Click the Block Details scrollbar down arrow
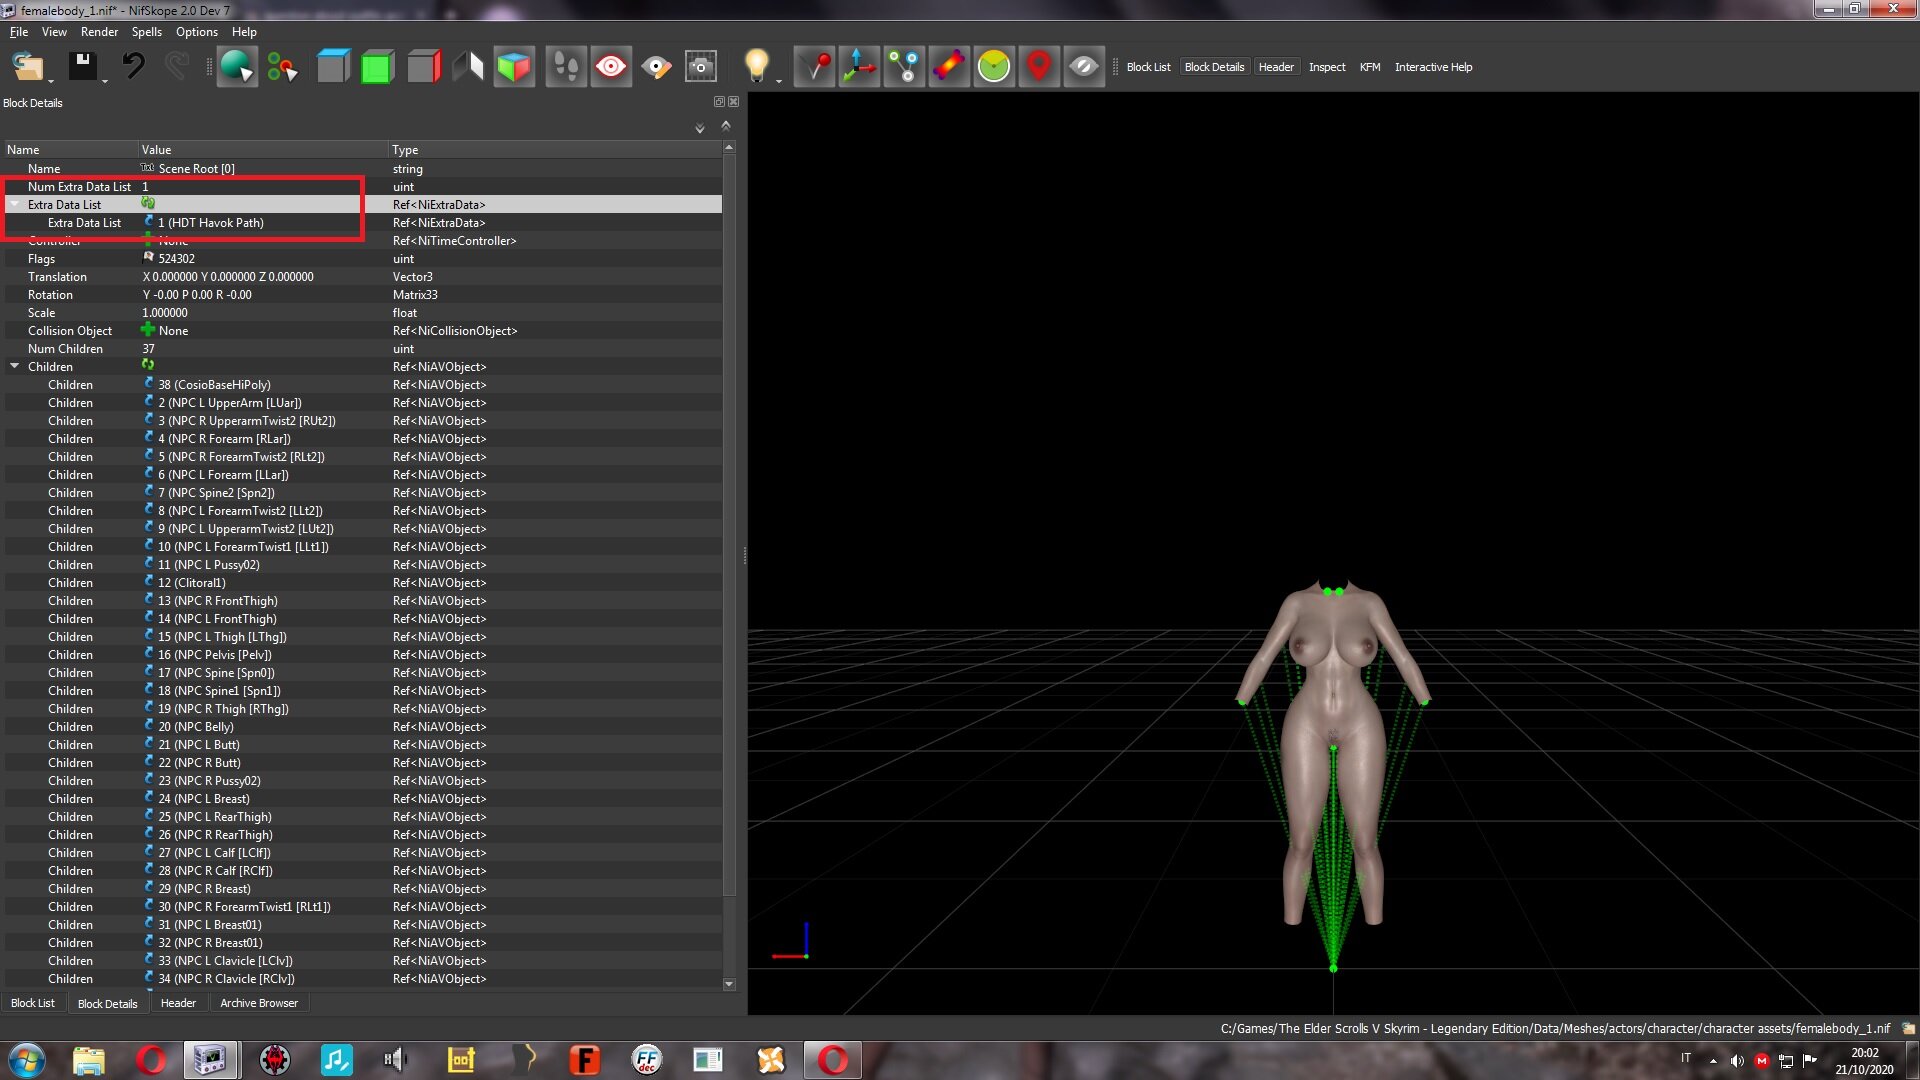 click(729, 984)
